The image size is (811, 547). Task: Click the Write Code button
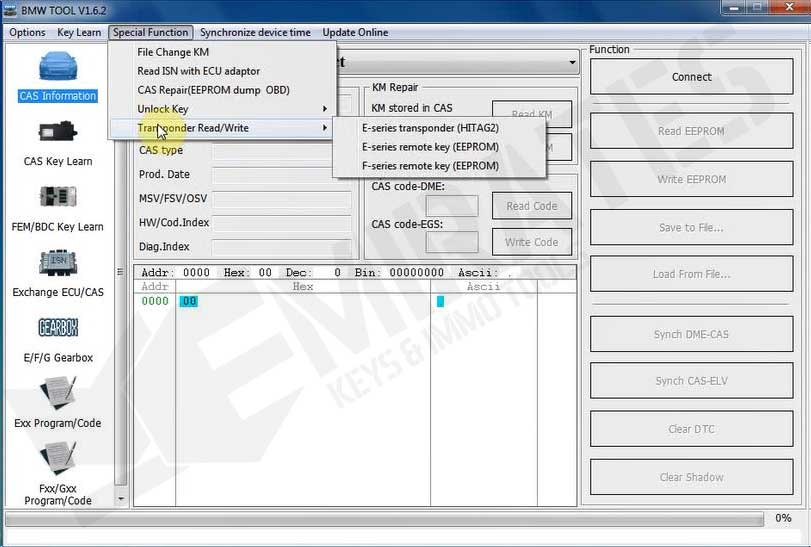click(x=532, y=242)
